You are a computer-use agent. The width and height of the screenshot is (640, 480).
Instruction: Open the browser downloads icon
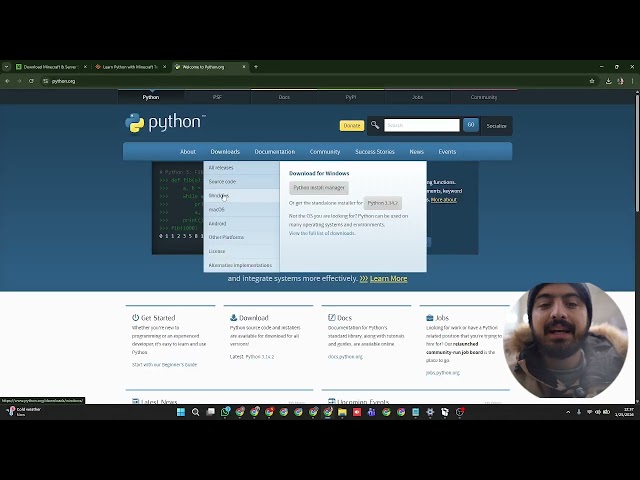point(608,81)
